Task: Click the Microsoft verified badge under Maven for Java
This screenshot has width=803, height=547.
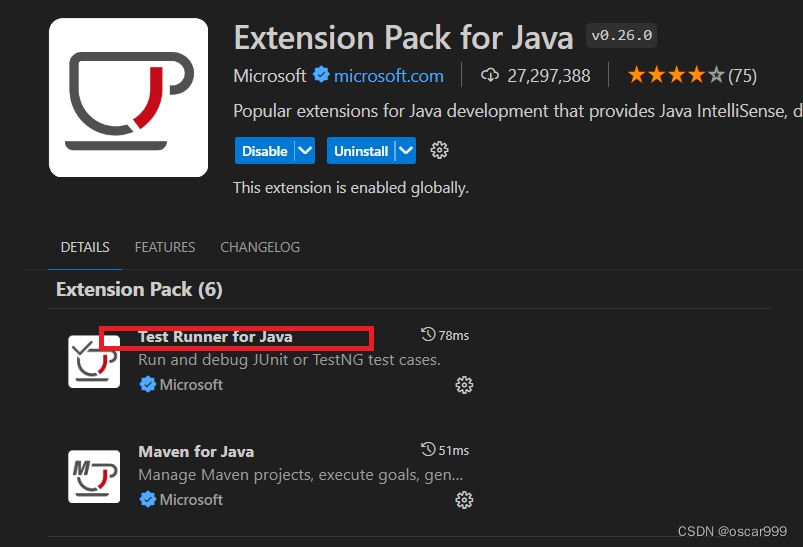Action: pos(147,499)
